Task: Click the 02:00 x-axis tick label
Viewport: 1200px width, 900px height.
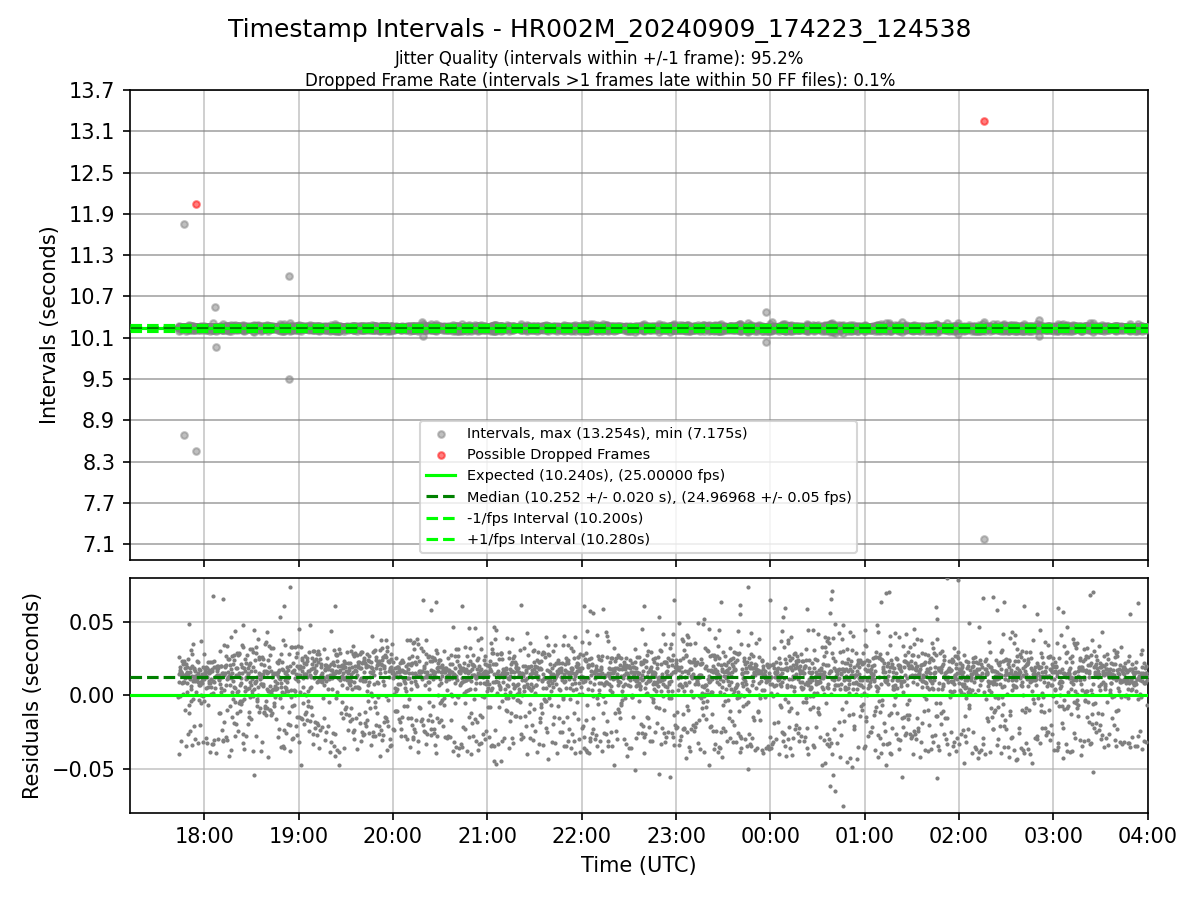Action: pos(958,836)
